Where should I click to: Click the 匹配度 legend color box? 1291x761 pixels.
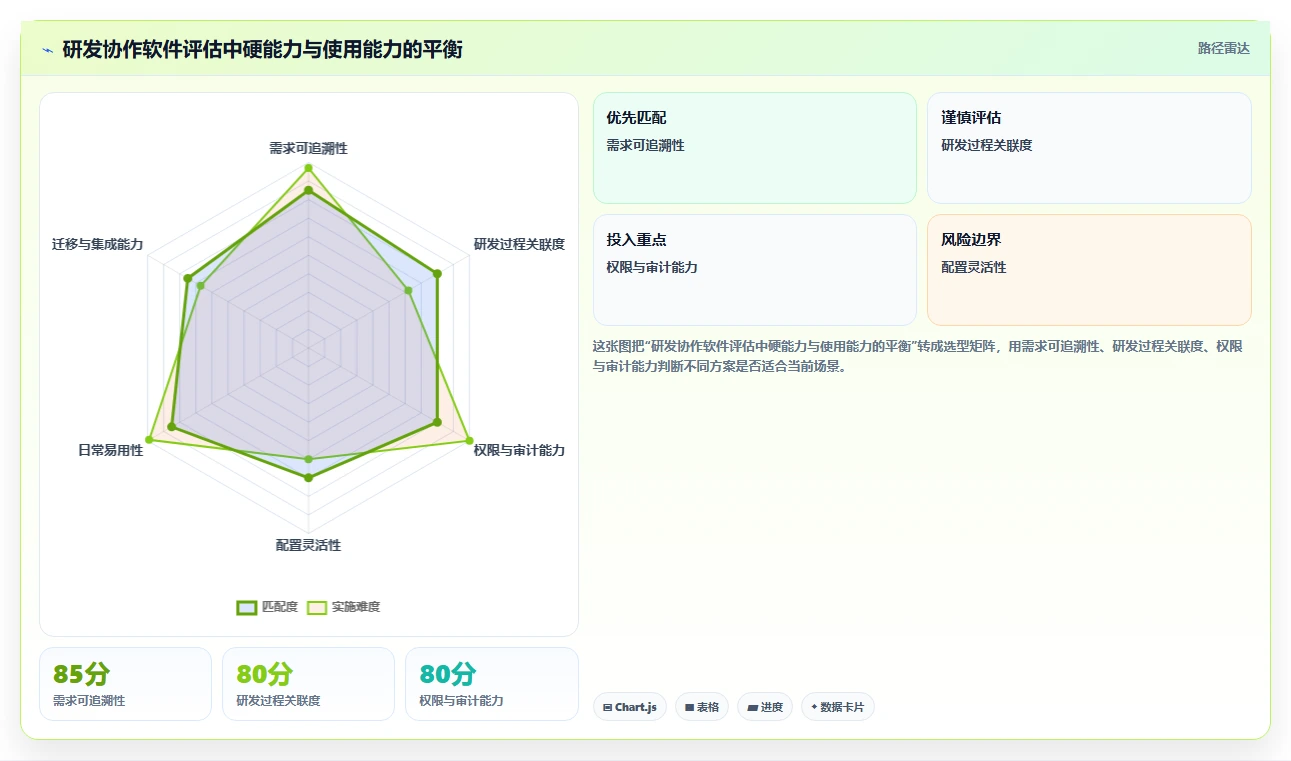pyautogui.click(x=247, y=607)
